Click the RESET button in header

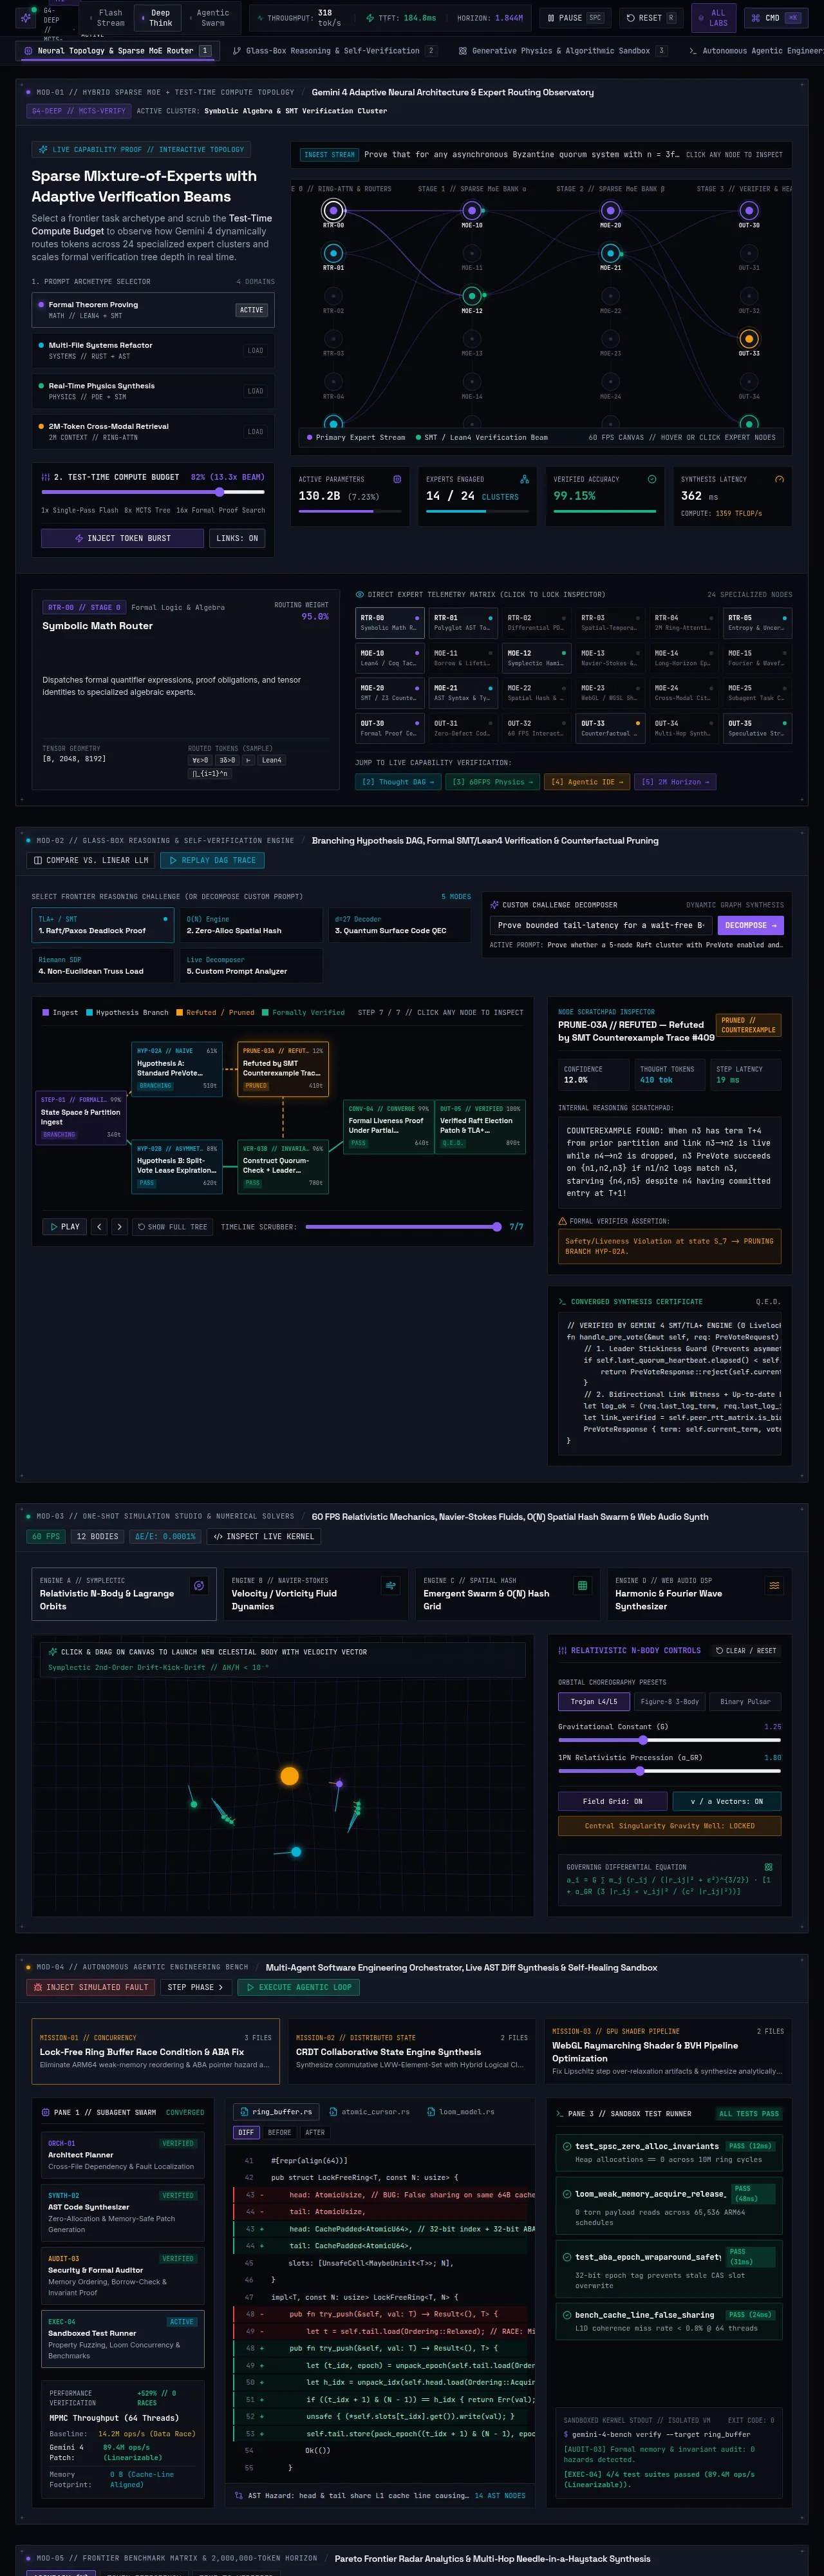pos(650,18)
